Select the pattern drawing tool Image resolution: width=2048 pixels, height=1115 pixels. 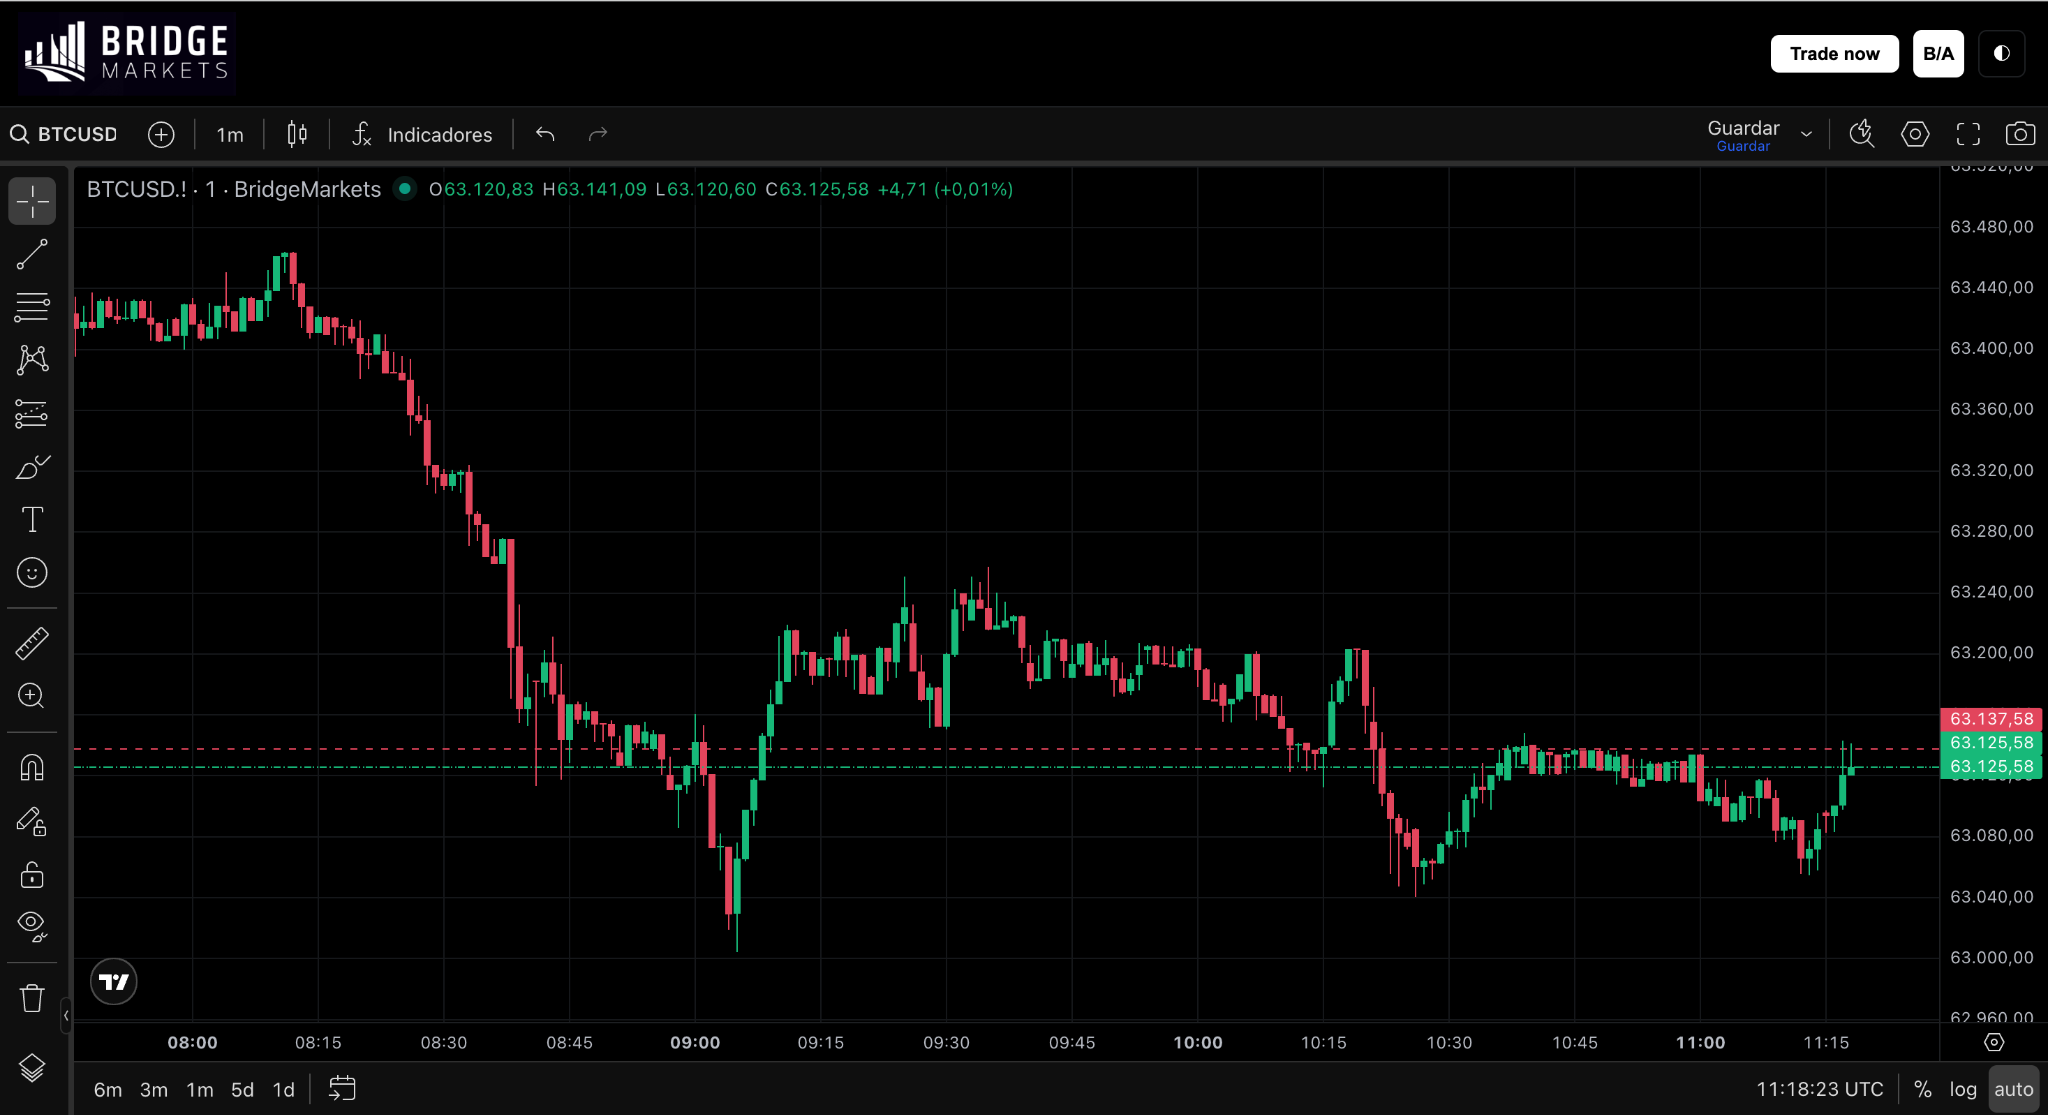coord(32,360)
